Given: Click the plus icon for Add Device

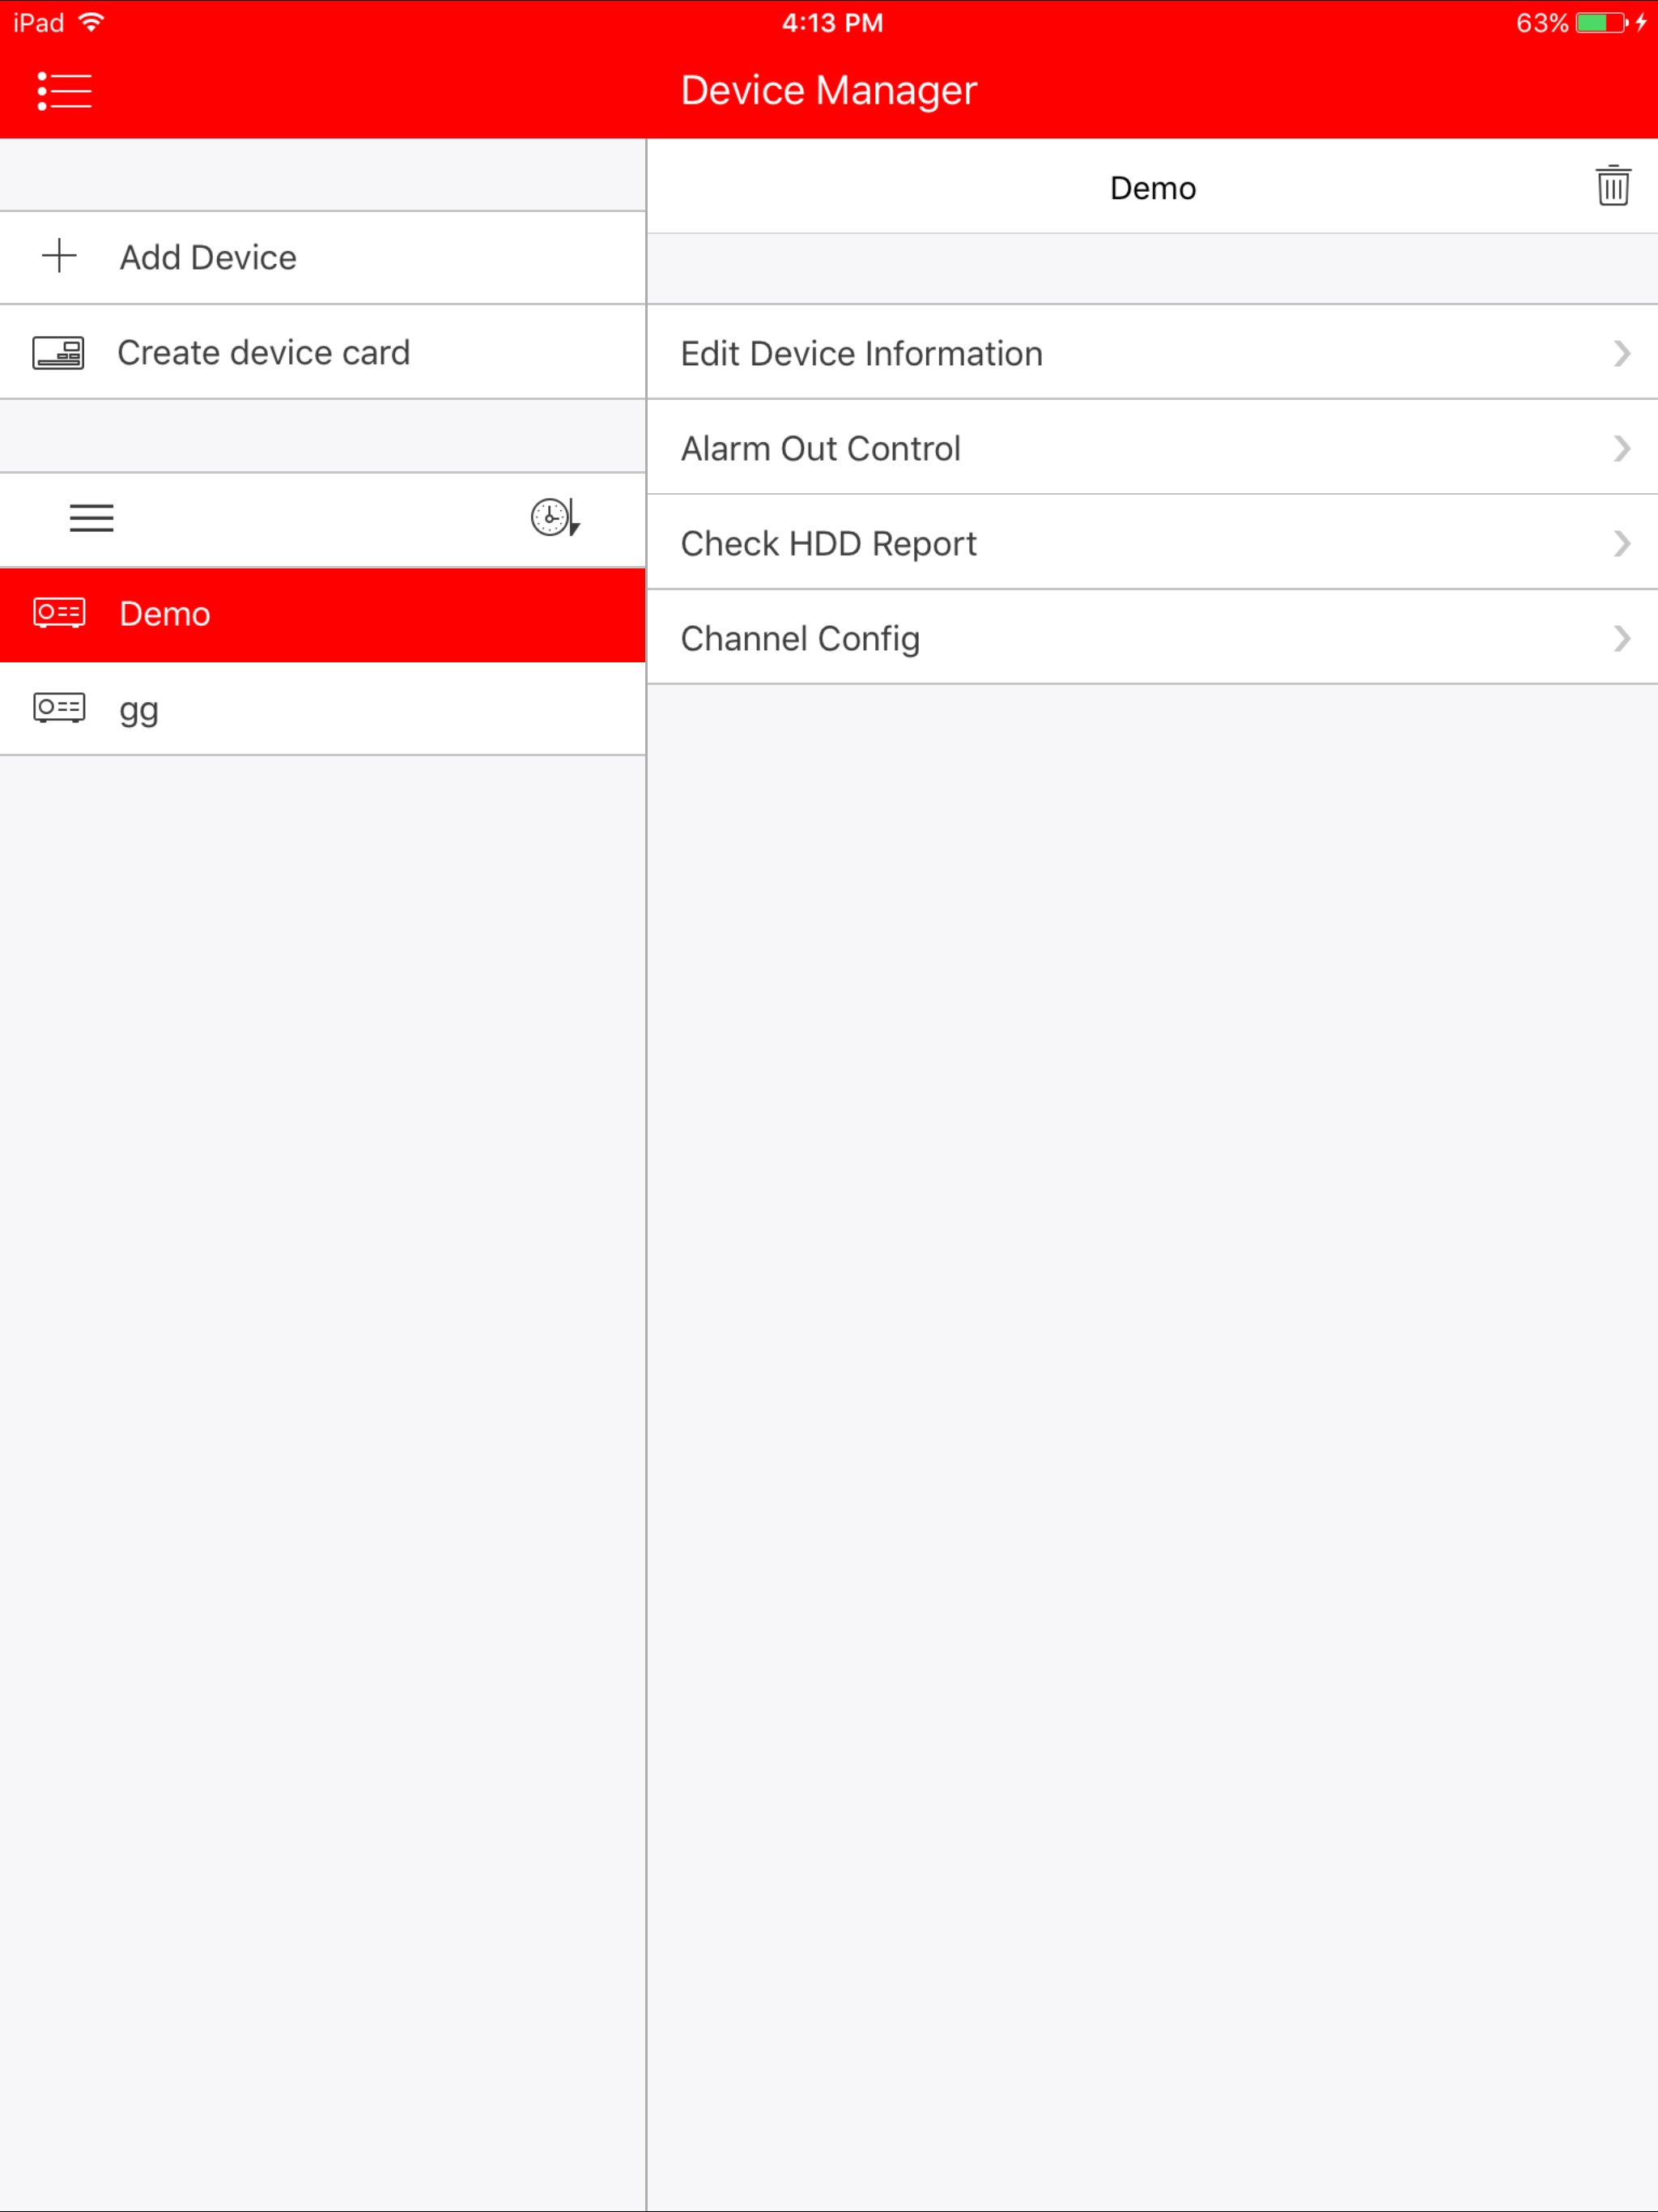Looking at the screenshot, I should pyautogui.click(x=59, y=256).
